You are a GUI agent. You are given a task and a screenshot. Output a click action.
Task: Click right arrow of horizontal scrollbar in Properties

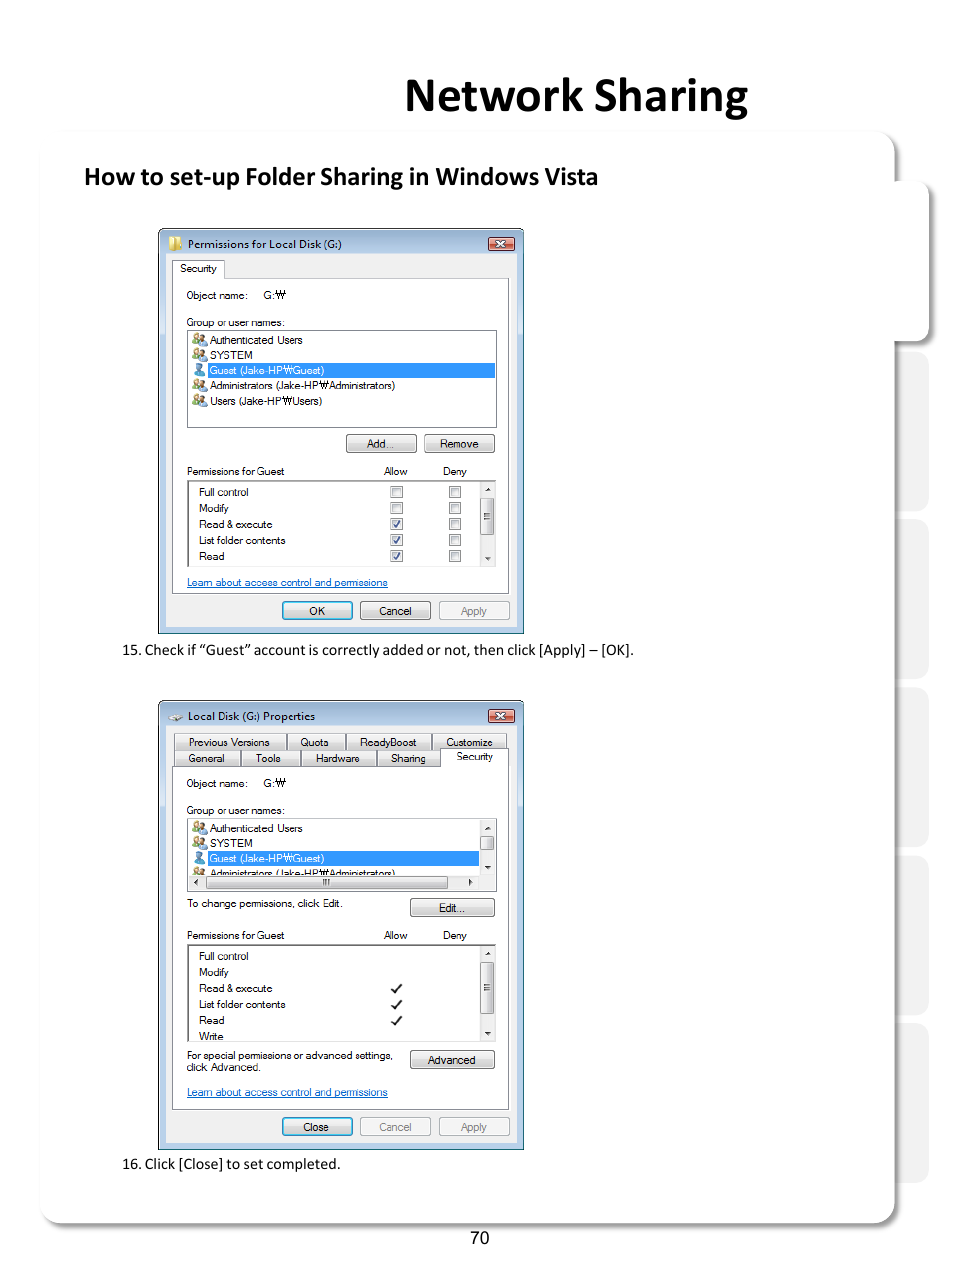click(471, 883)
